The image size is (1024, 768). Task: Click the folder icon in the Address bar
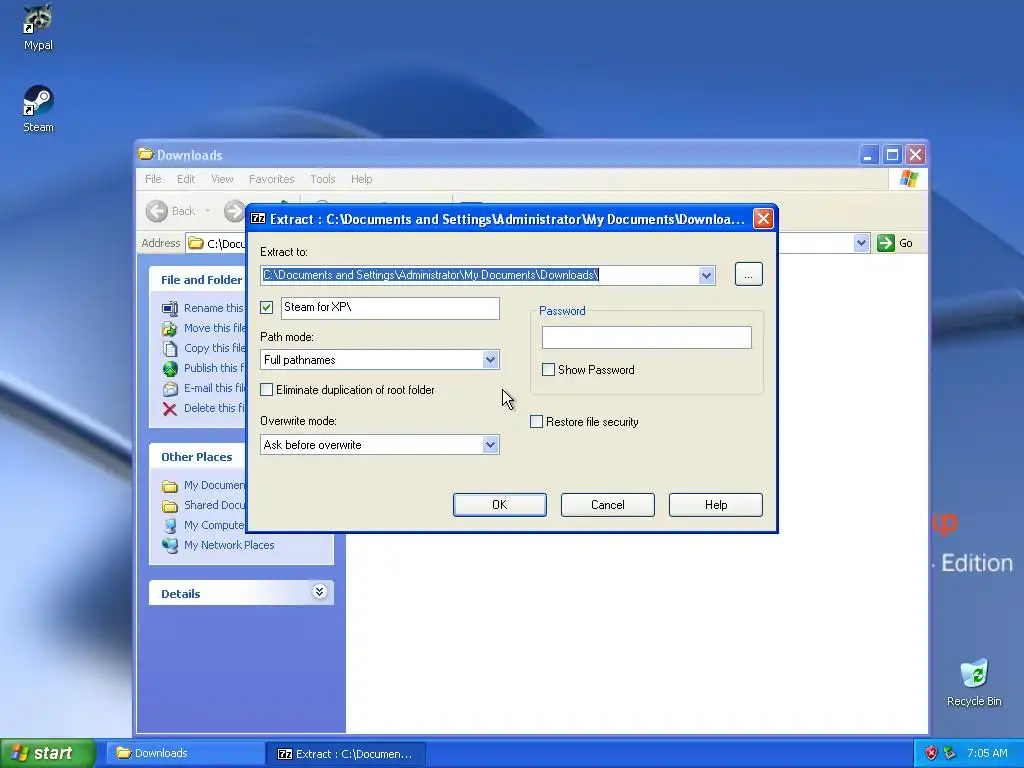coord(196,244)
